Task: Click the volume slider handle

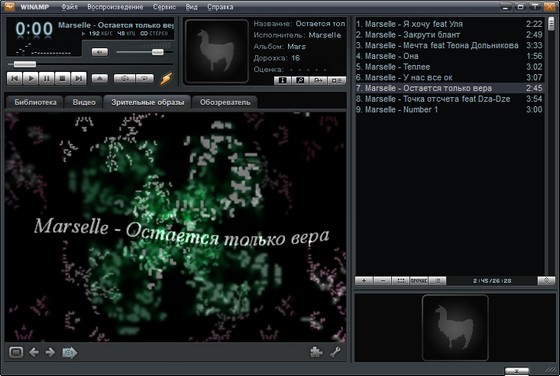Action: coord(158,52)
